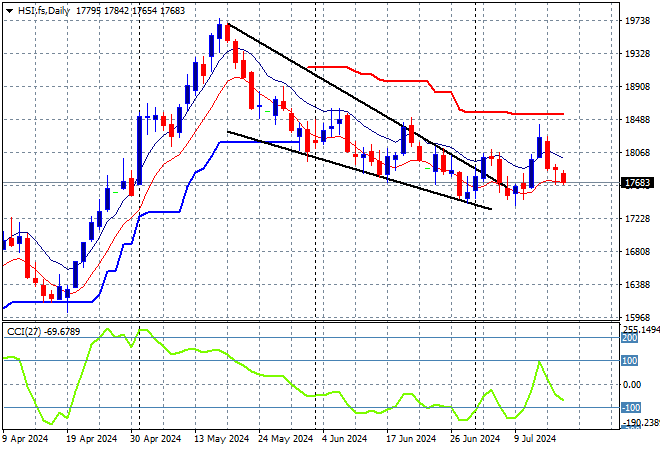Image resolution: width=660 pixels, height=450 pixels.
Task: Select the current price tag 17683
Action: point(637,183)
